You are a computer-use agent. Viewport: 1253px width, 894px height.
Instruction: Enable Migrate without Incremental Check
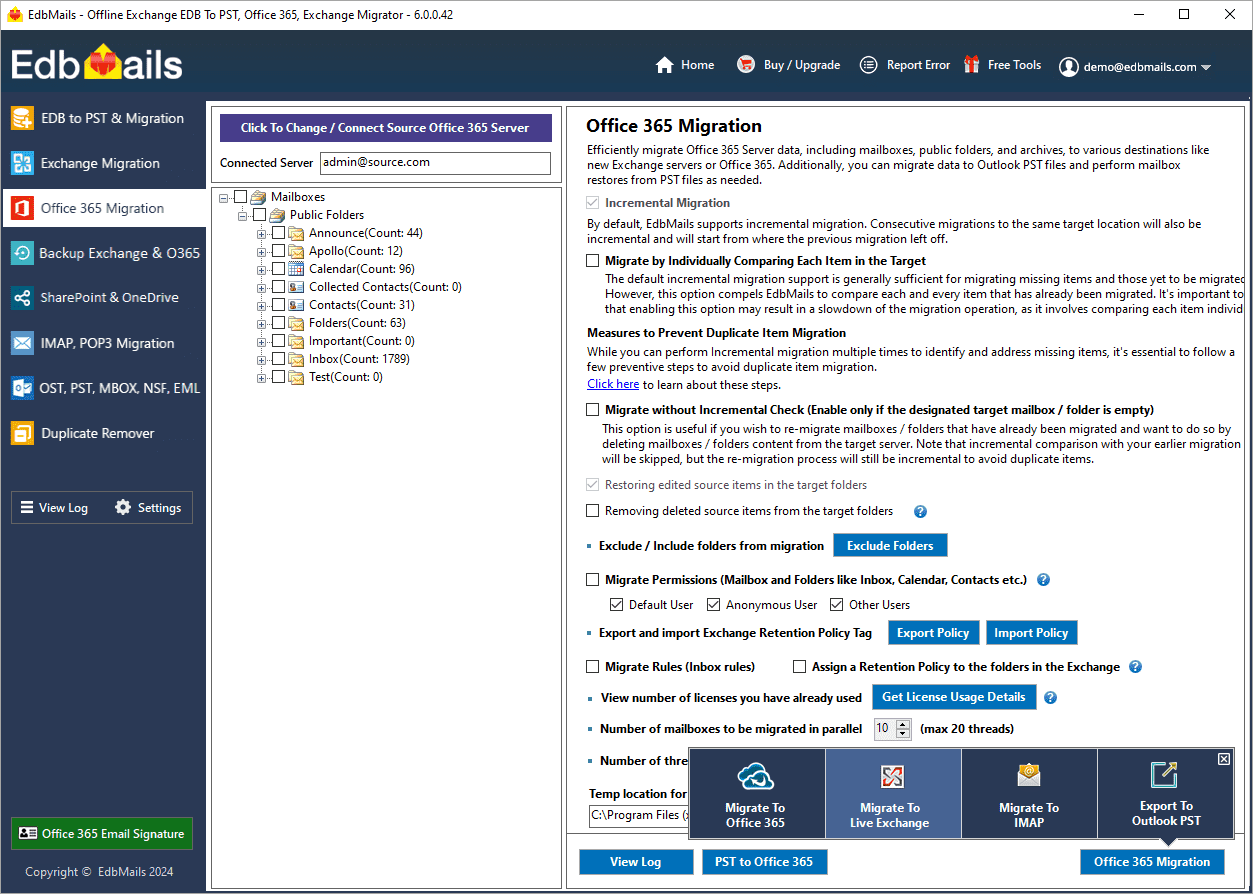593,410
